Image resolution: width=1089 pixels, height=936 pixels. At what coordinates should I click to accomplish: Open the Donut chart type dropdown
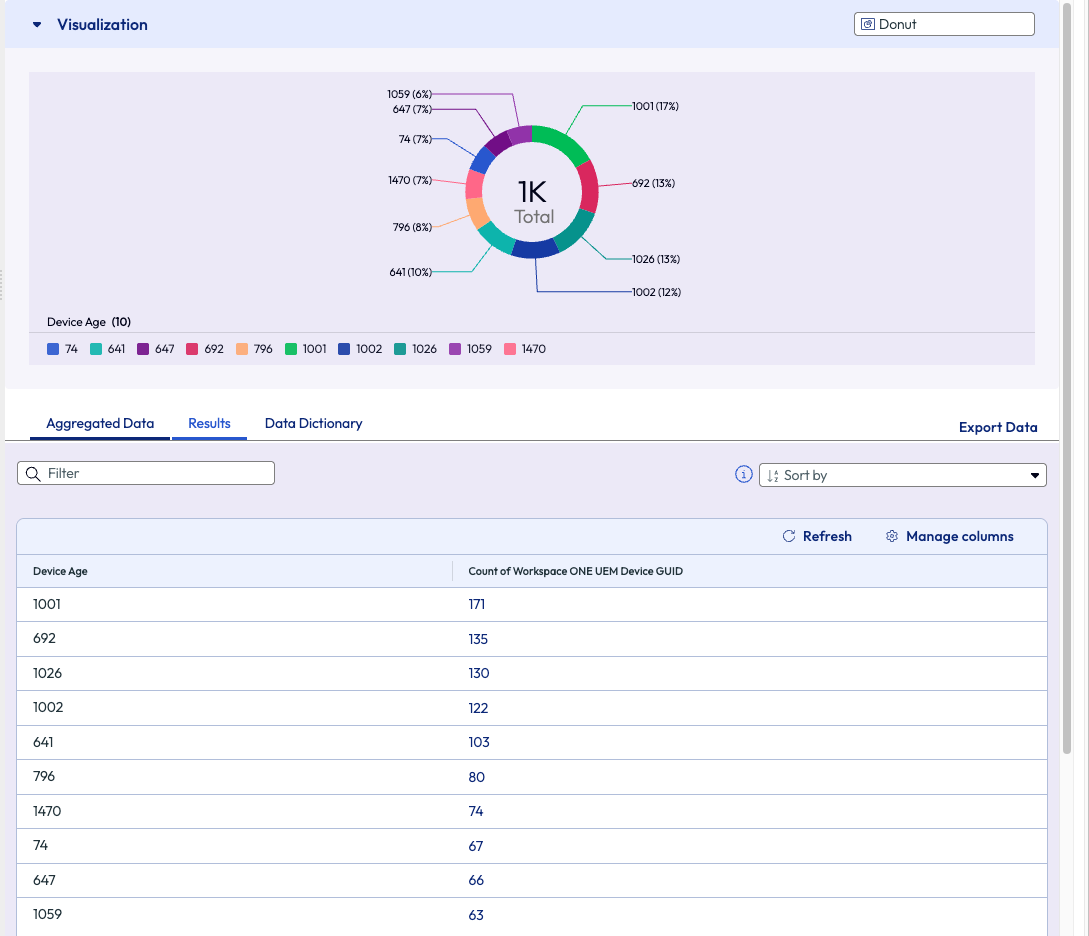[943, 24]
